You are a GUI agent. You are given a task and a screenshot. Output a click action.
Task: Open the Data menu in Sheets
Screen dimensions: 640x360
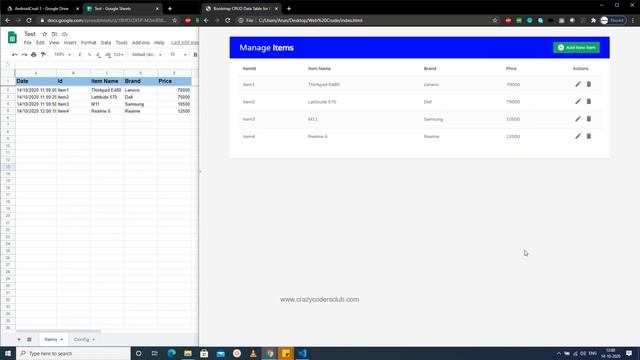(x=106, y=42)
